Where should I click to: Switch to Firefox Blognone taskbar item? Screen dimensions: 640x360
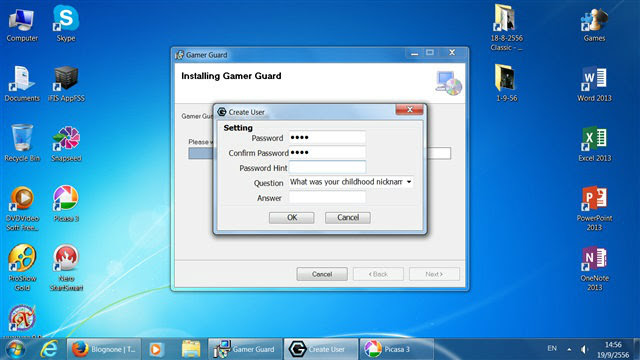[x=104, y=349]
